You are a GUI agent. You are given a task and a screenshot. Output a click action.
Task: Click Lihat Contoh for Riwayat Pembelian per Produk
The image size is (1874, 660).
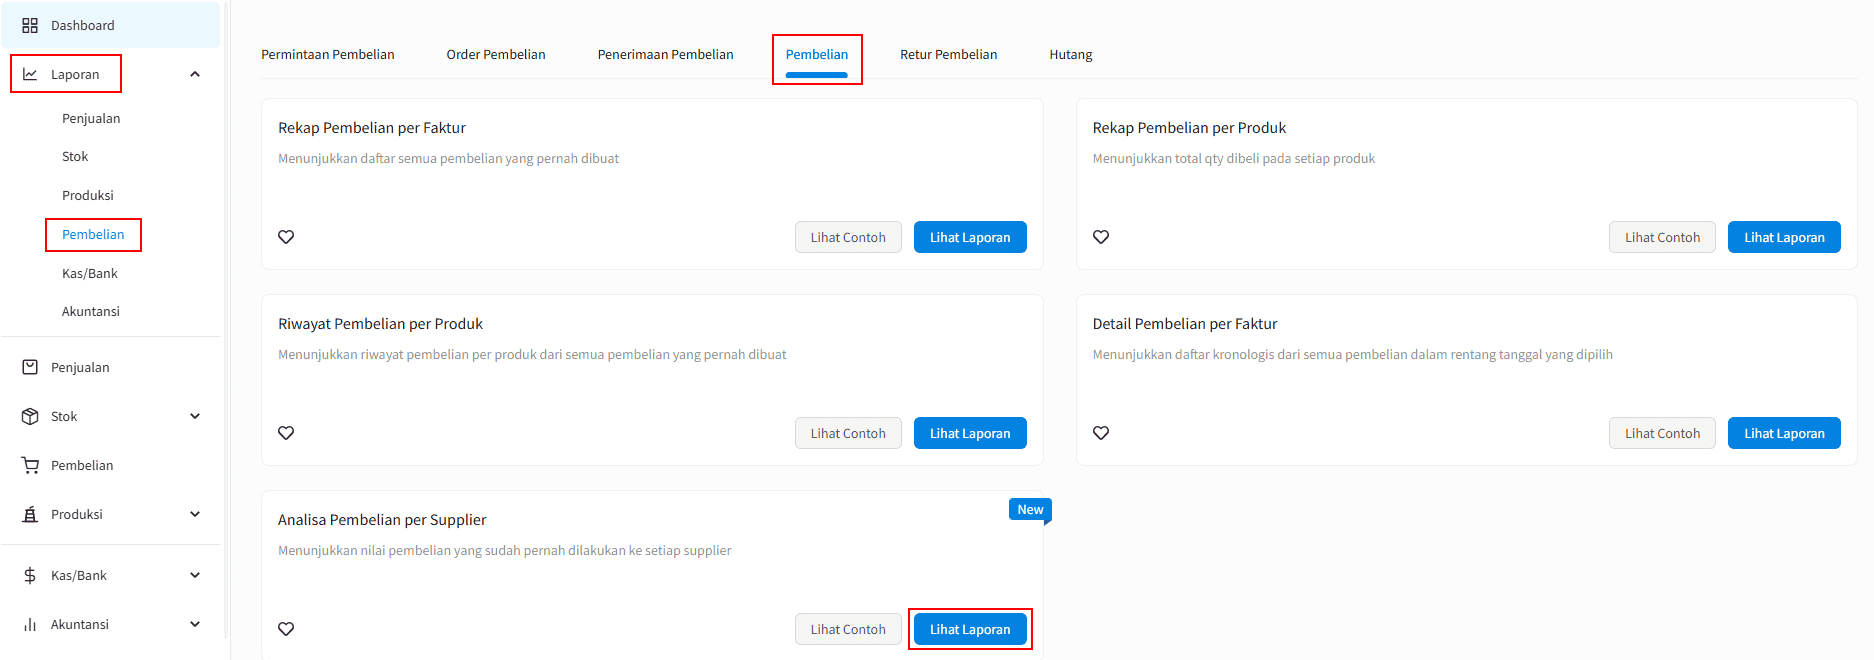pyautogui.click(x=848, y=433)
